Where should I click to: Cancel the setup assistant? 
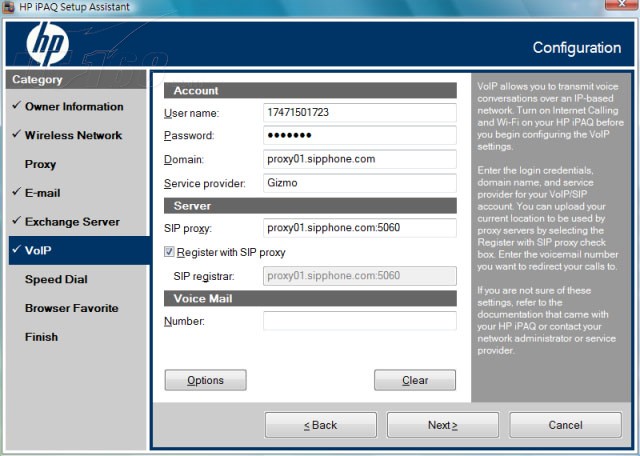565,425
